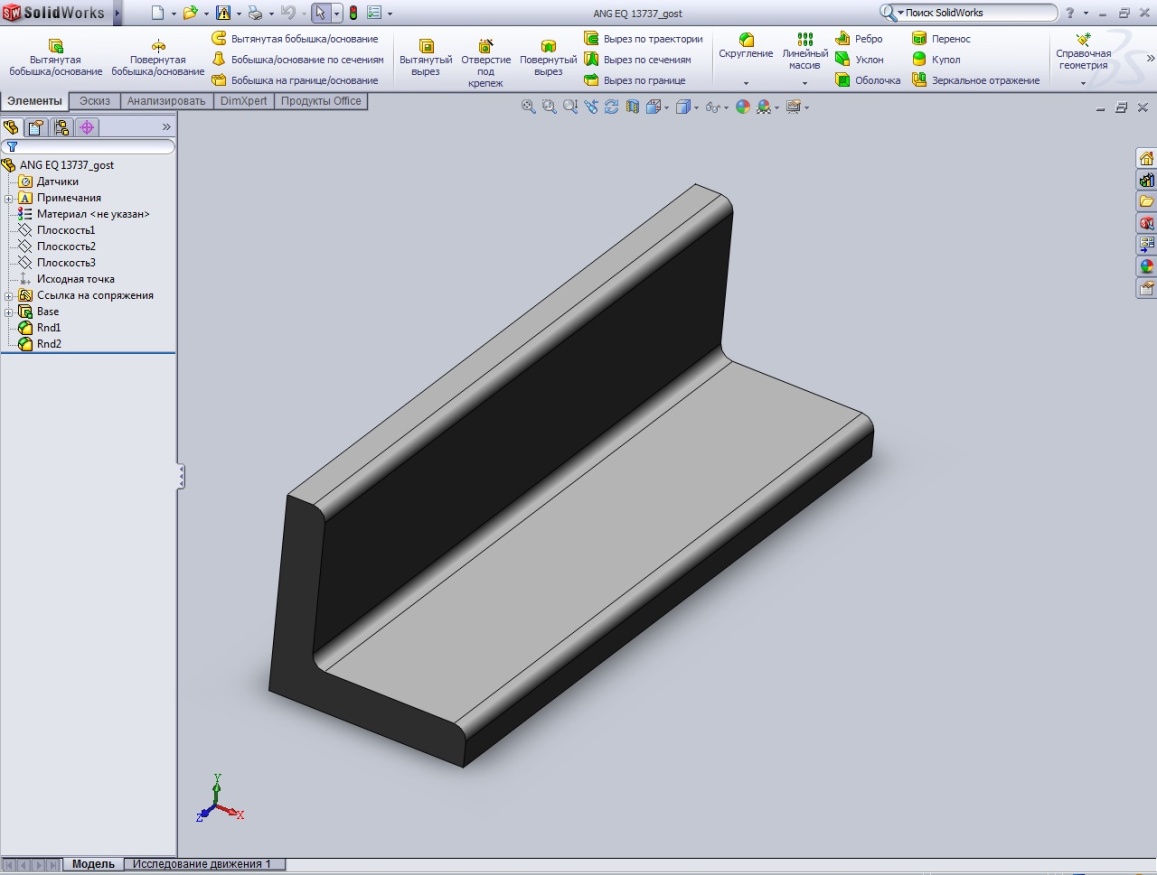Click the Rotate View icon
Screen dimensions: 1157x875
click(612, 107)
